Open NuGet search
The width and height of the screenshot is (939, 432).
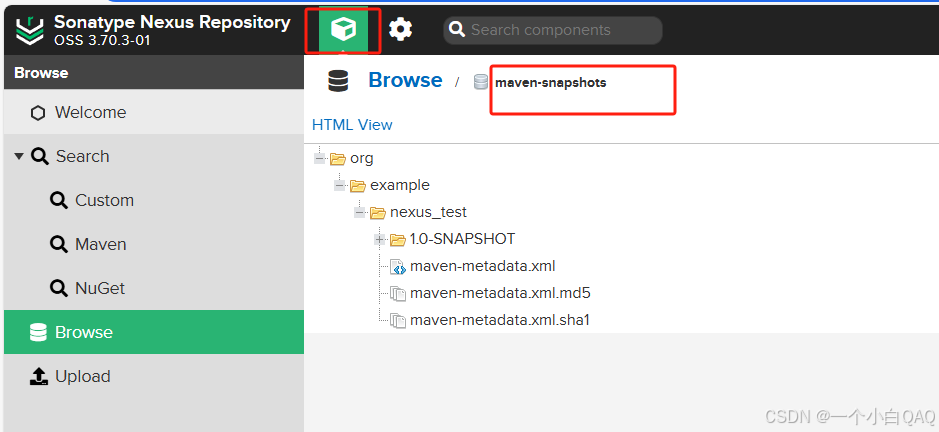pyautogui.click(x=154, y=288)
